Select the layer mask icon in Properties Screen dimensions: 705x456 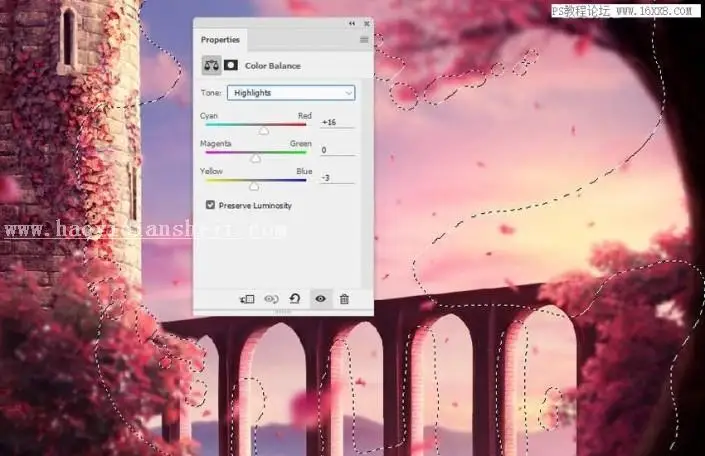point(231,66)
